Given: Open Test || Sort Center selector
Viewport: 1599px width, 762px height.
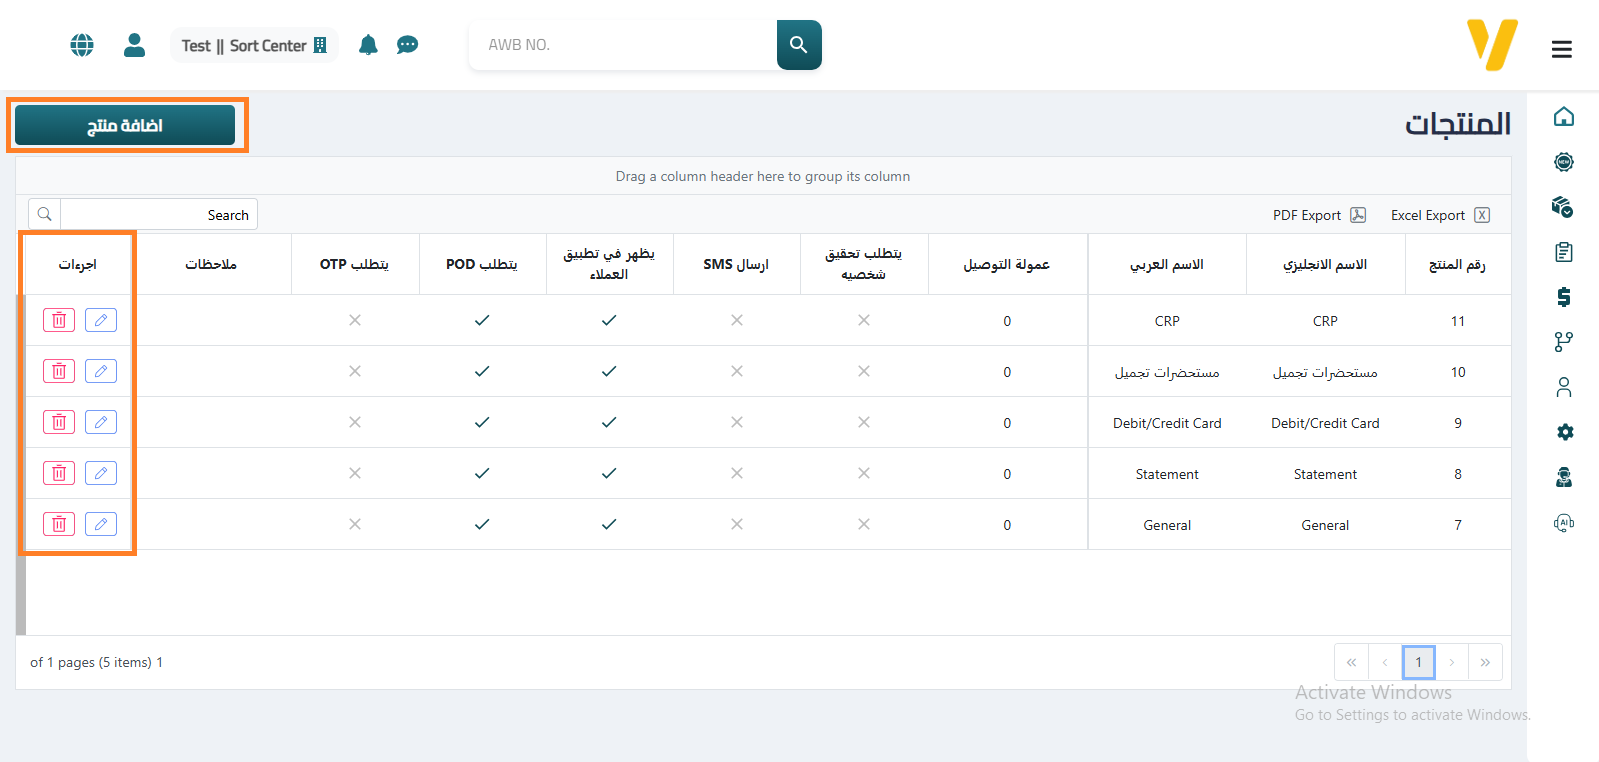Looking at the screenshot, I should coord(254,45).
